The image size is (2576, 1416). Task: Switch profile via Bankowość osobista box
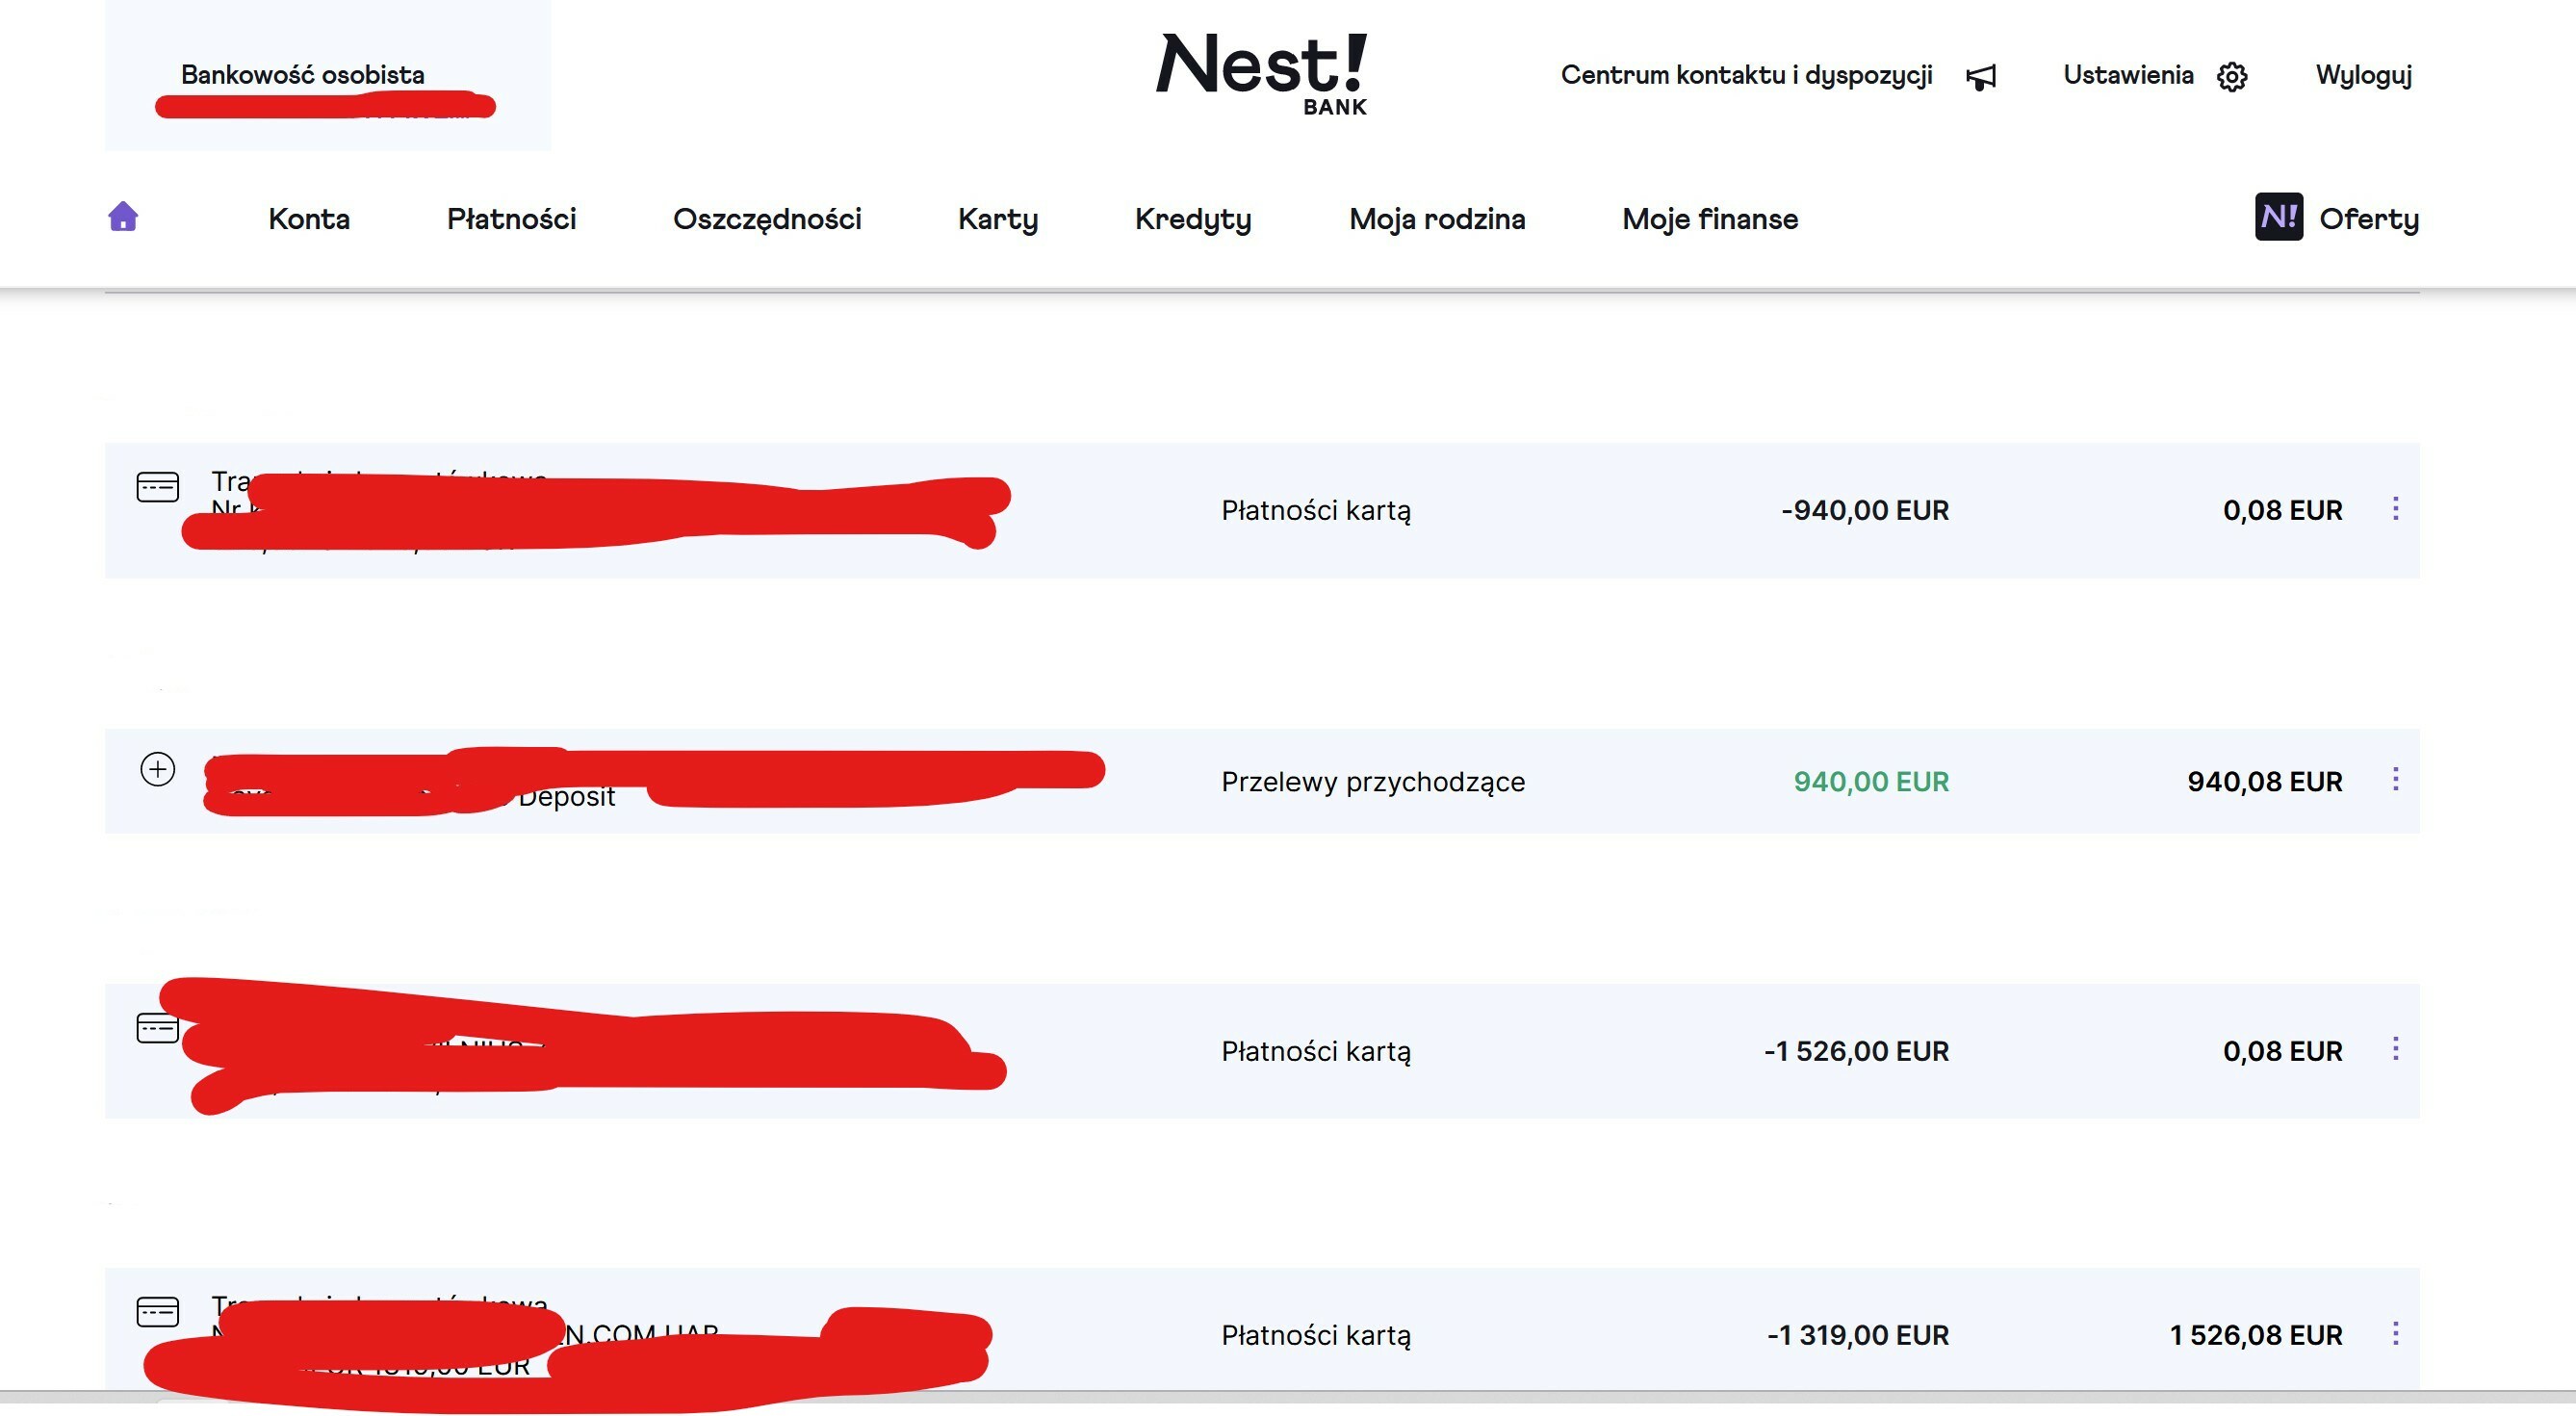328,75
